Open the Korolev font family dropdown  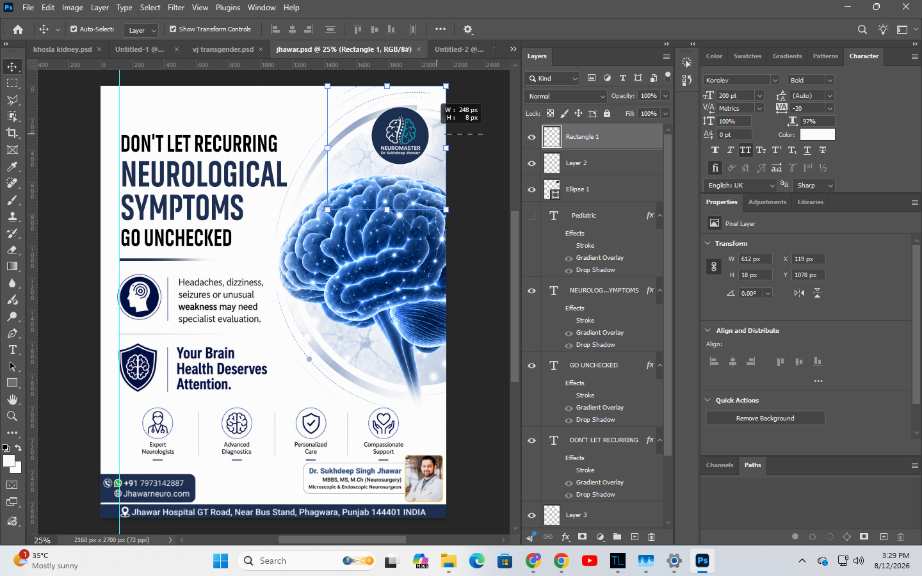[741, 80]
